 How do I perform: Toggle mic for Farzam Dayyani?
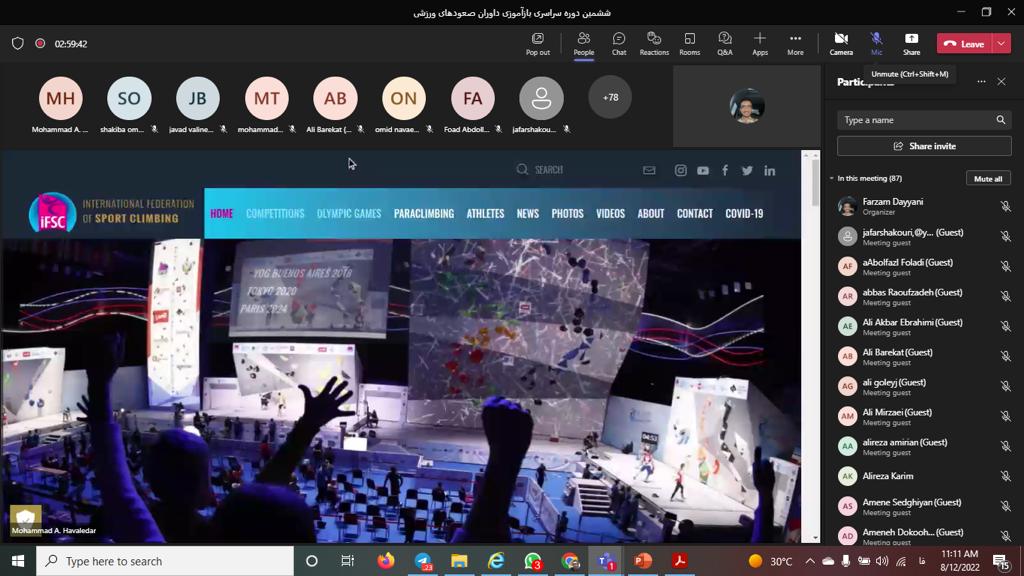point(1005,207)
